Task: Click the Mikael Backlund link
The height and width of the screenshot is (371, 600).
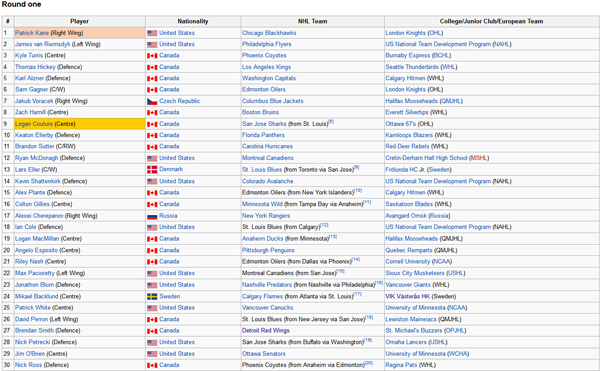Action: (x=36, y=296)
